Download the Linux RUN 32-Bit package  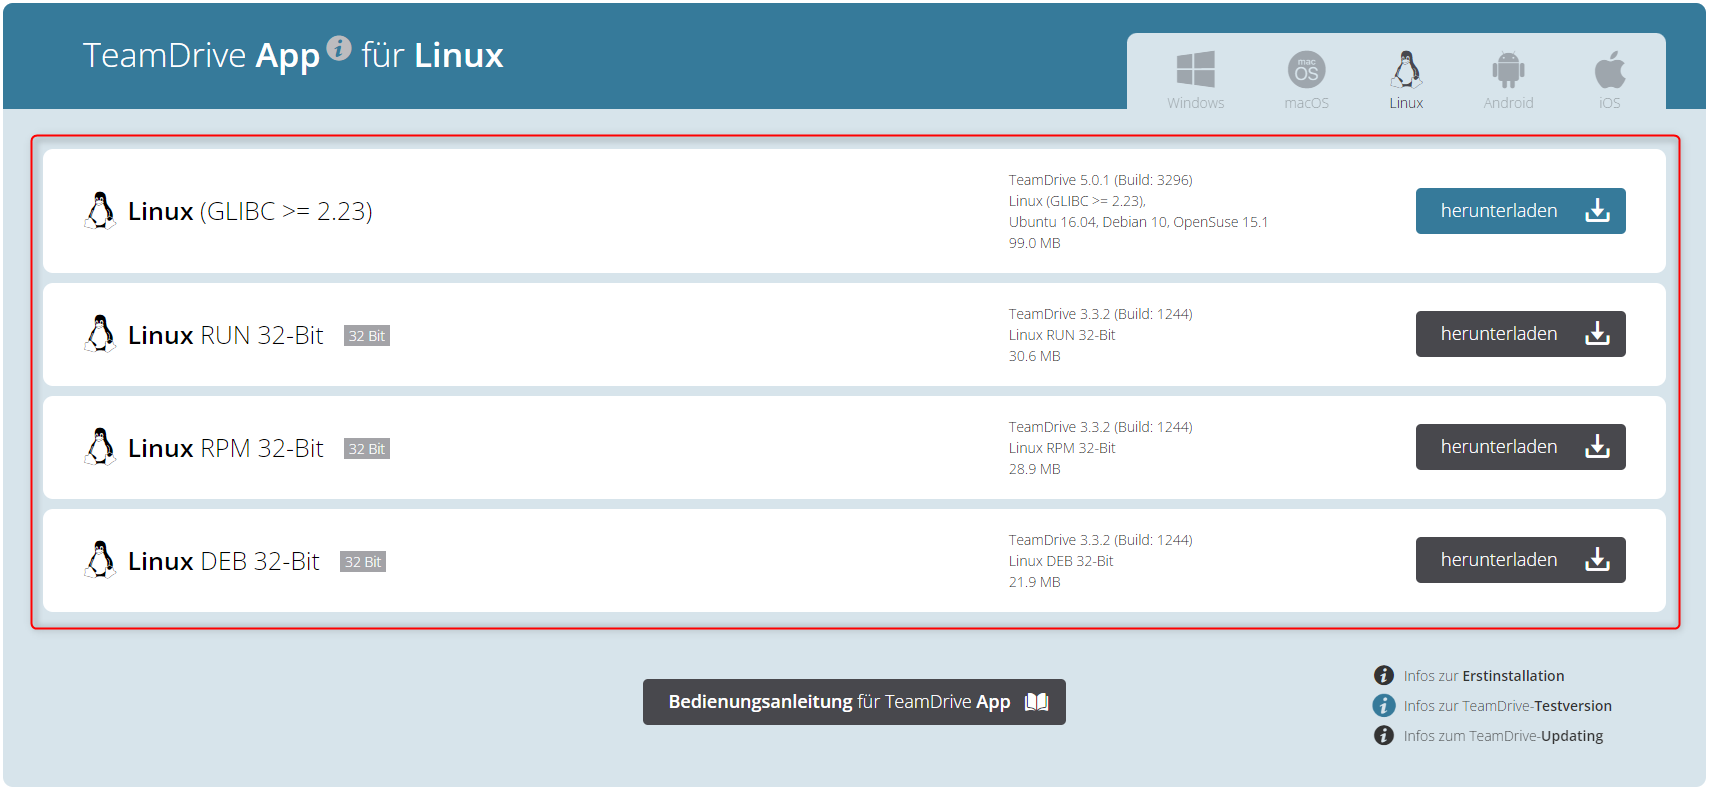pyautogui.click(x=1520, y=334)
